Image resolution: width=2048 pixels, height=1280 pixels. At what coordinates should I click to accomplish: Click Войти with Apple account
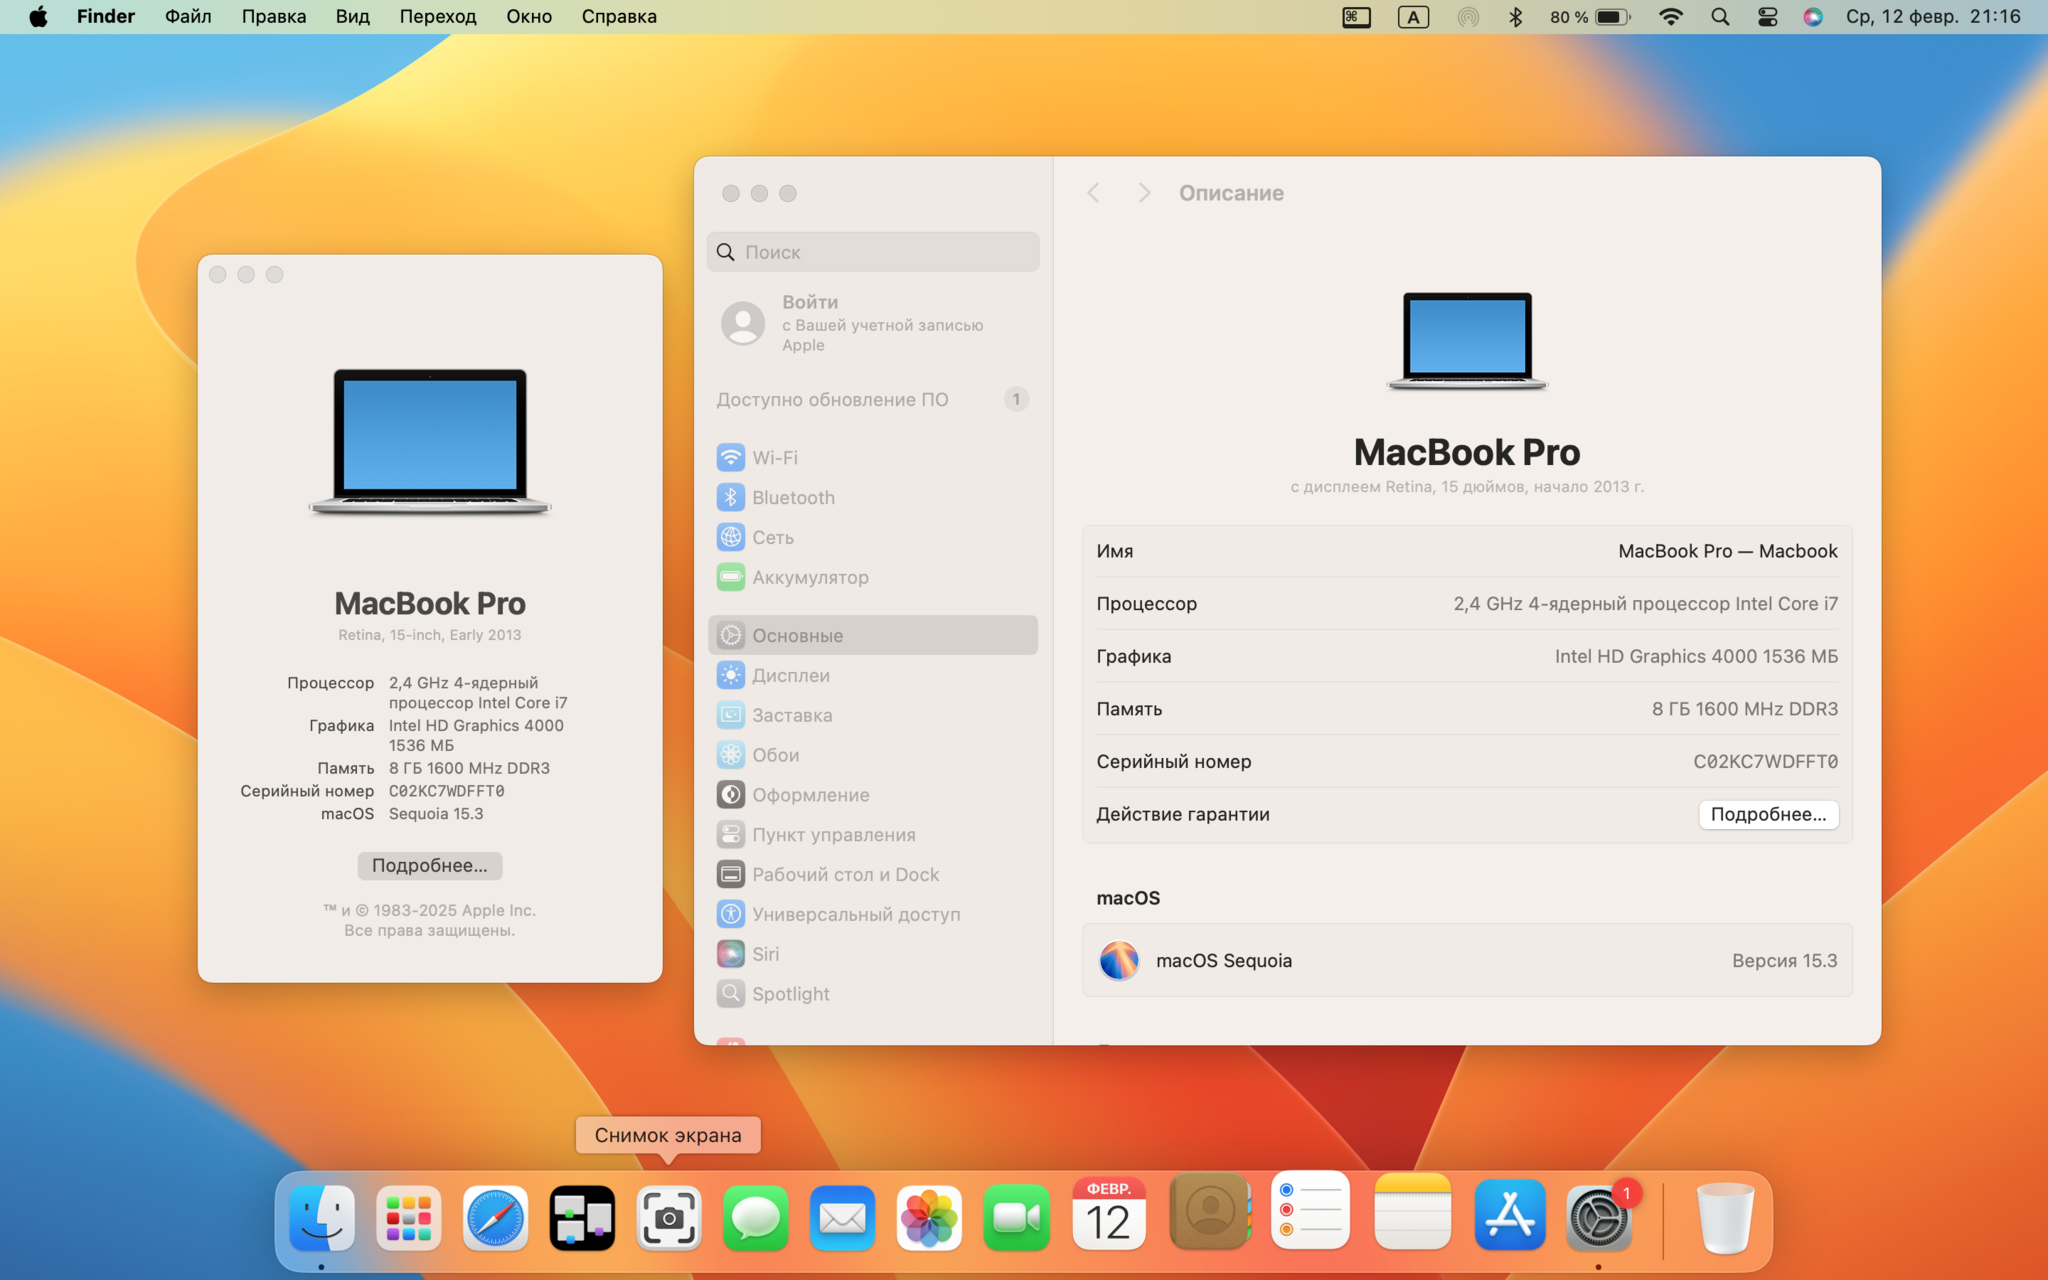pyautogui.click(x=872, y=323)
